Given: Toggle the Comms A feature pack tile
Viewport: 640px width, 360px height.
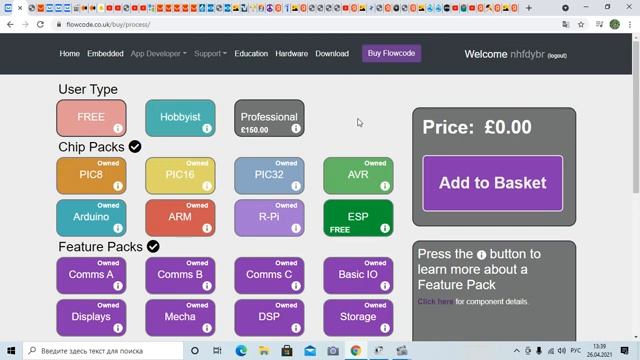Looking at the screenshot, I should point(91,276).
